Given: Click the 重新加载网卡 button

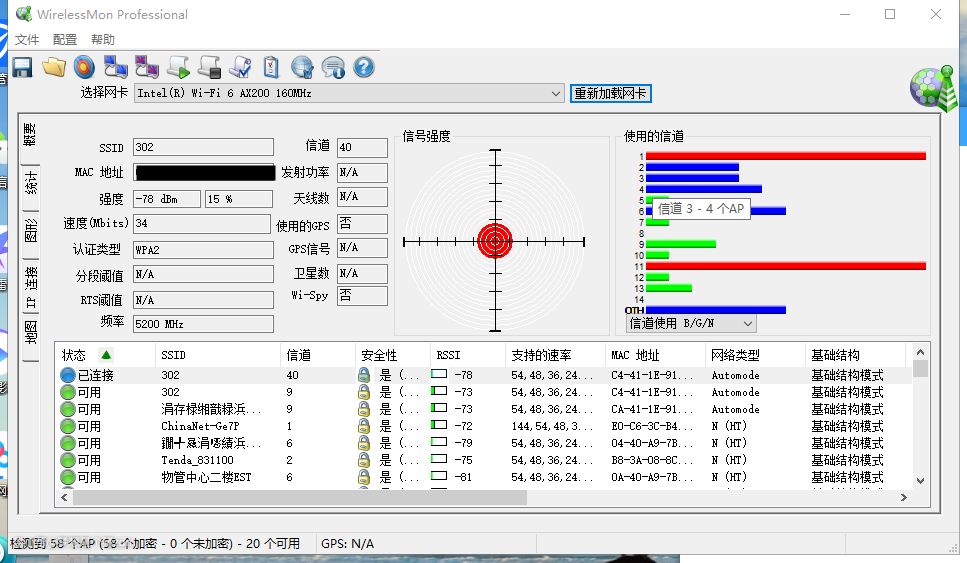Looking at the screenshot, I should click(611, 93).
